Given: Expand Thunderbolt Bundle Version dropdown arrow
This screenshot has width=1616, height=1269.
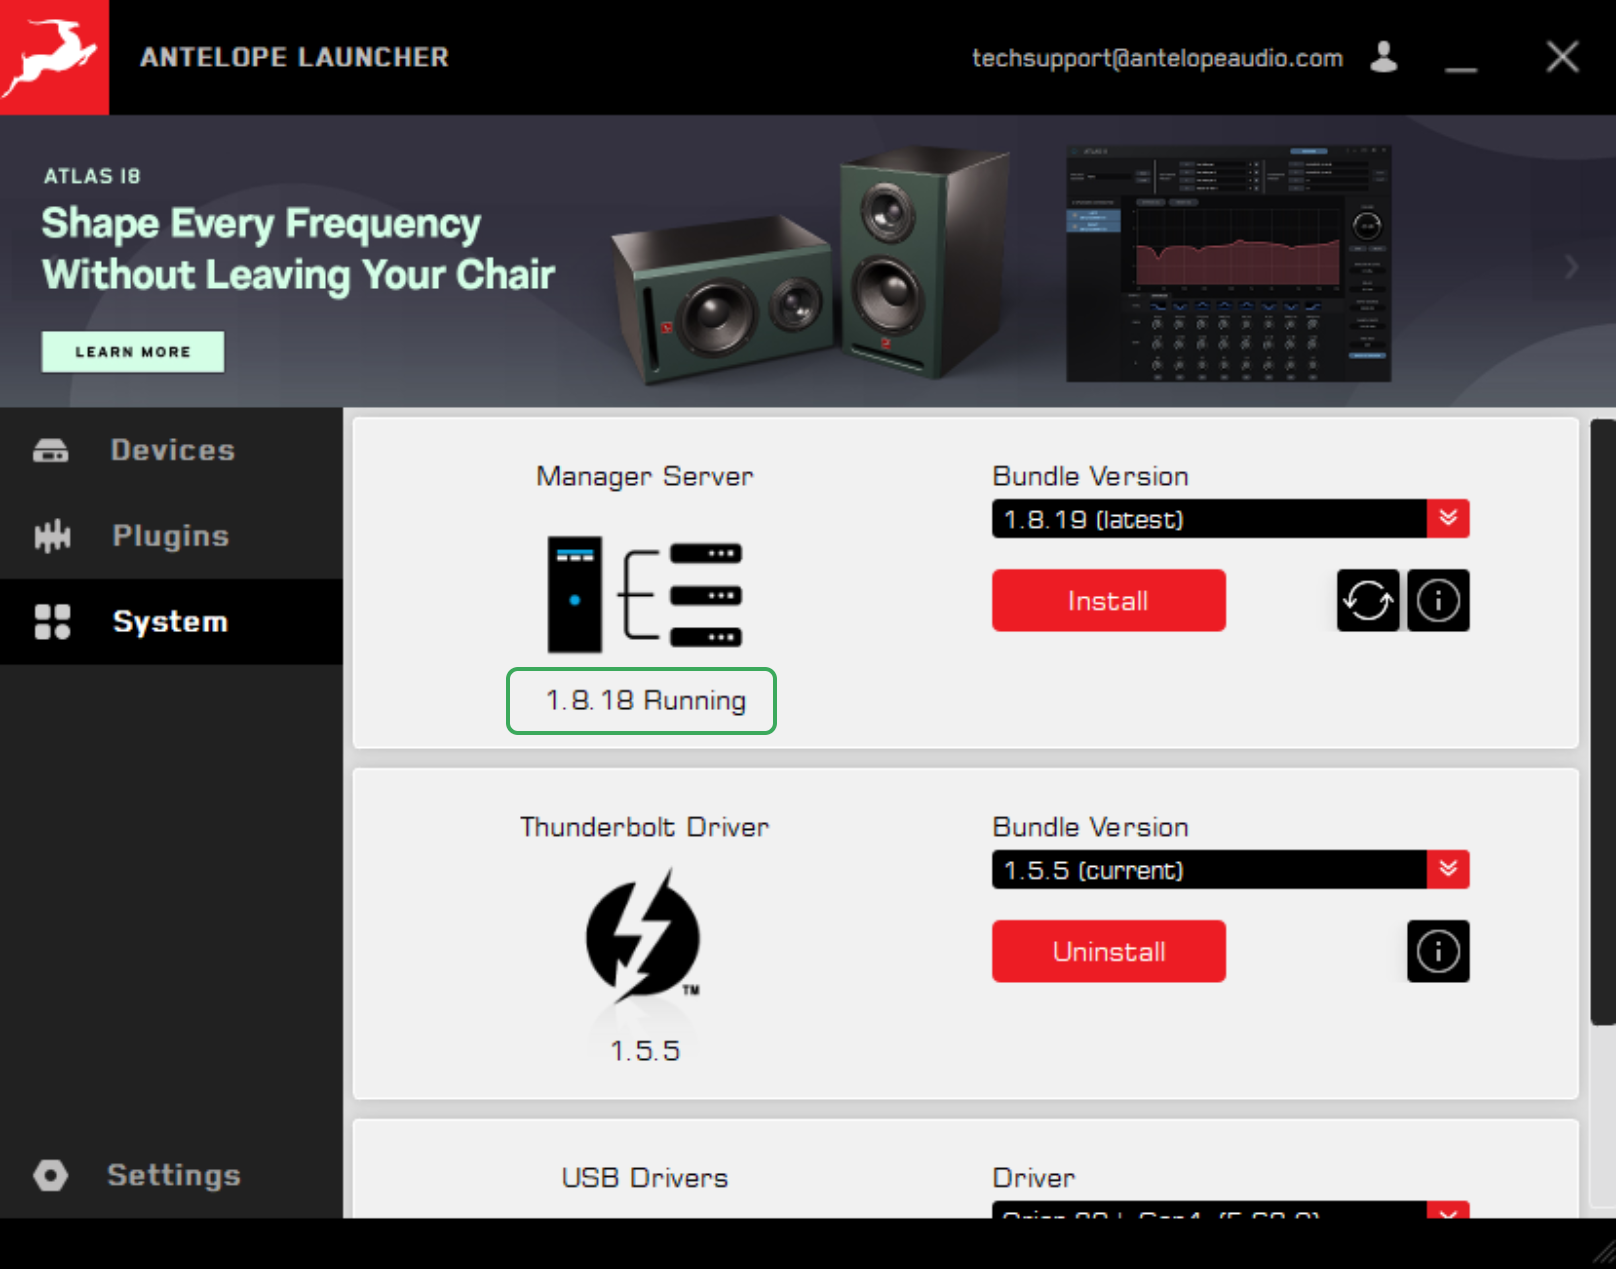Looking at the screenshot, I should pos(1448,869).
